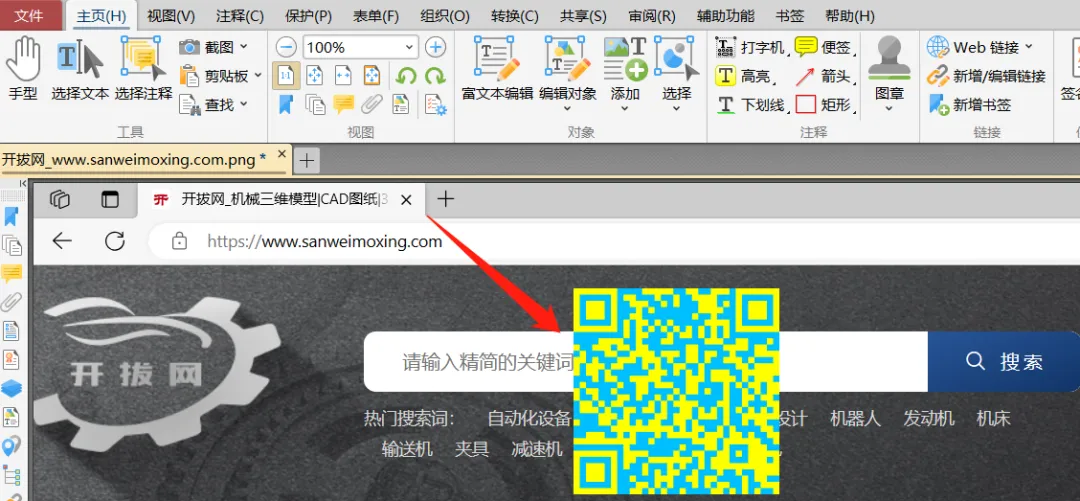Switch to the 表单(F) ribbon tab
Screen dimensions: 1080x501
tap(376, 16)
